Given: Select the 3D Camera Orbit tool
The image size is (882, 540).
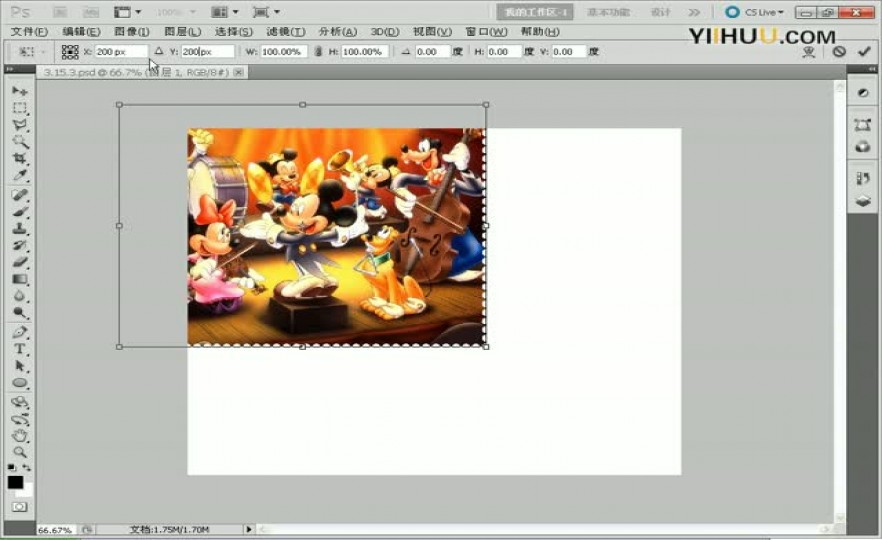Looking at the screenshot, I should [20, 419].
